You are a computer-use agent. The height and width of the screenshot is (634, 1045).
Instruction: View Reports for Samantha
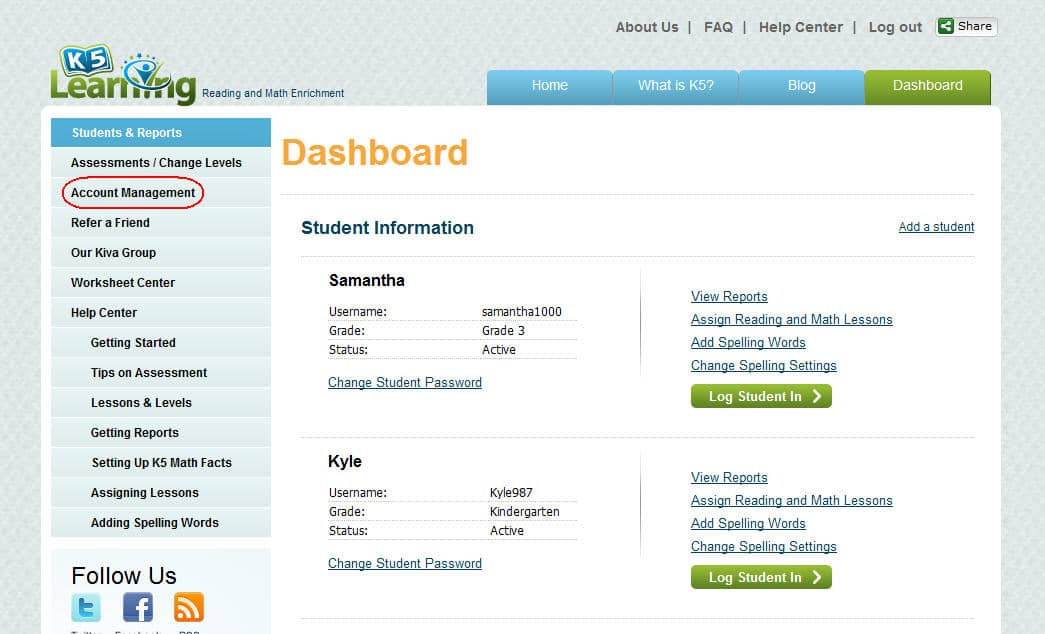[x=729, y=297]
